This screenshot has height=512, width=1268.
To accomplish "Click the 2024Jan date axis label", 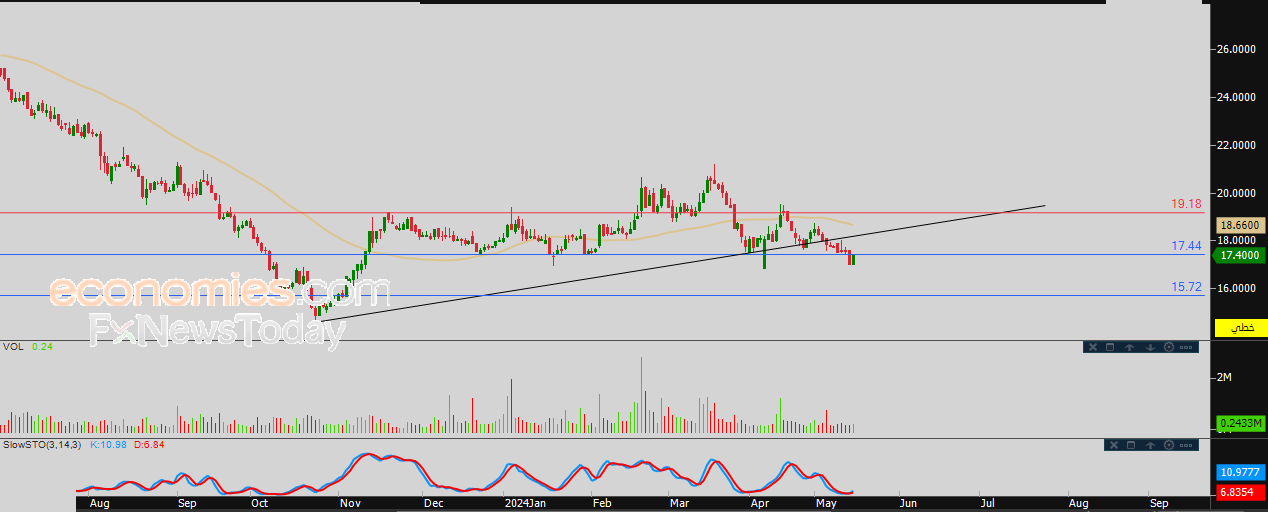I will [x=524, y=503].
